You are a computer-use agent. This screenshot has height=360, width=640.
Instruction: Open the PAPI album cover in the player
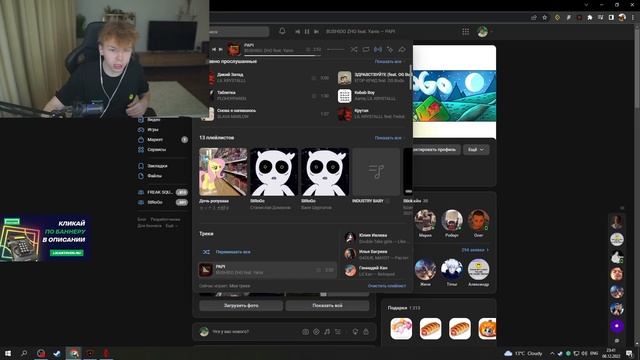click(x=233, y=49)
